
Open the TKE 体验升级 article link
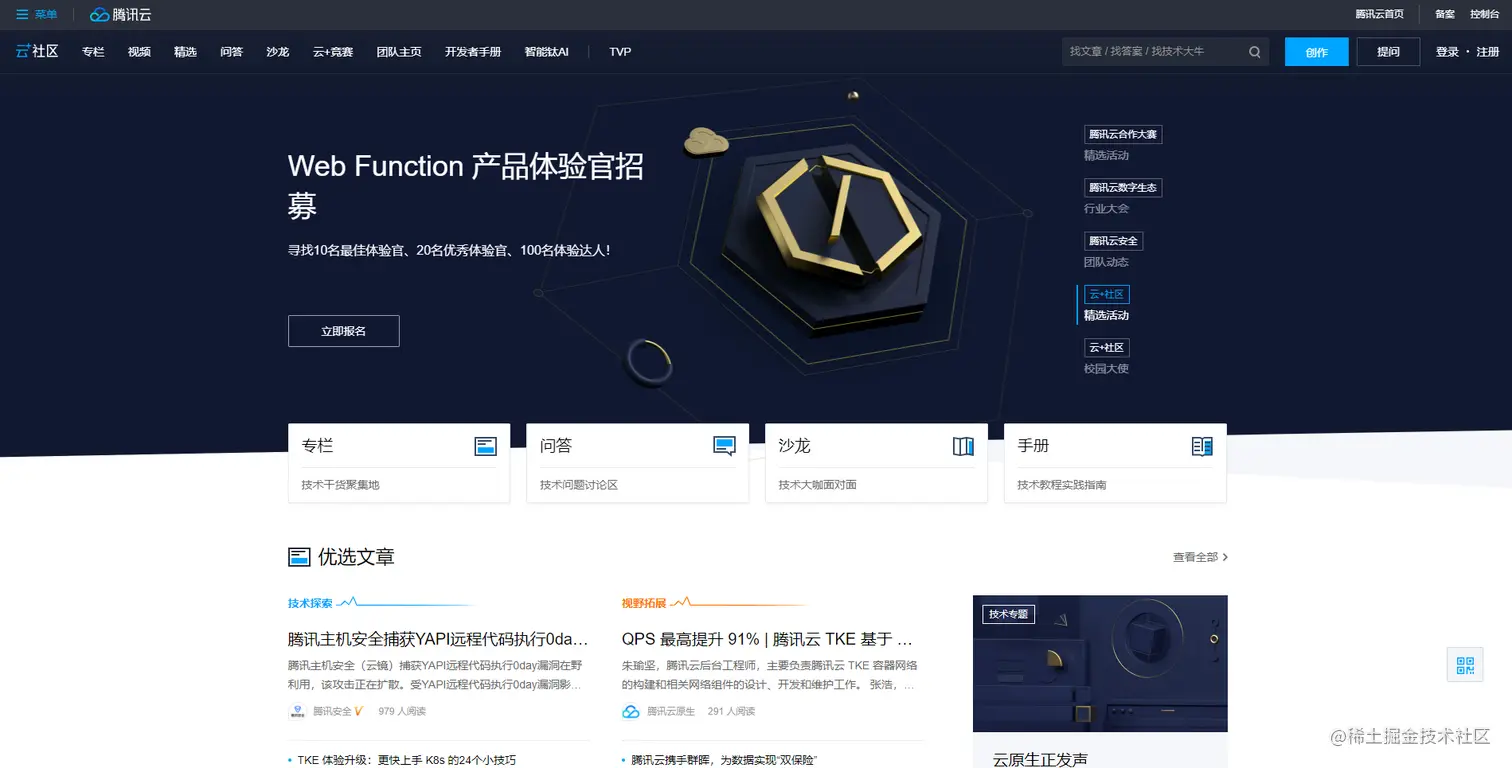click(x=407, y=760)
